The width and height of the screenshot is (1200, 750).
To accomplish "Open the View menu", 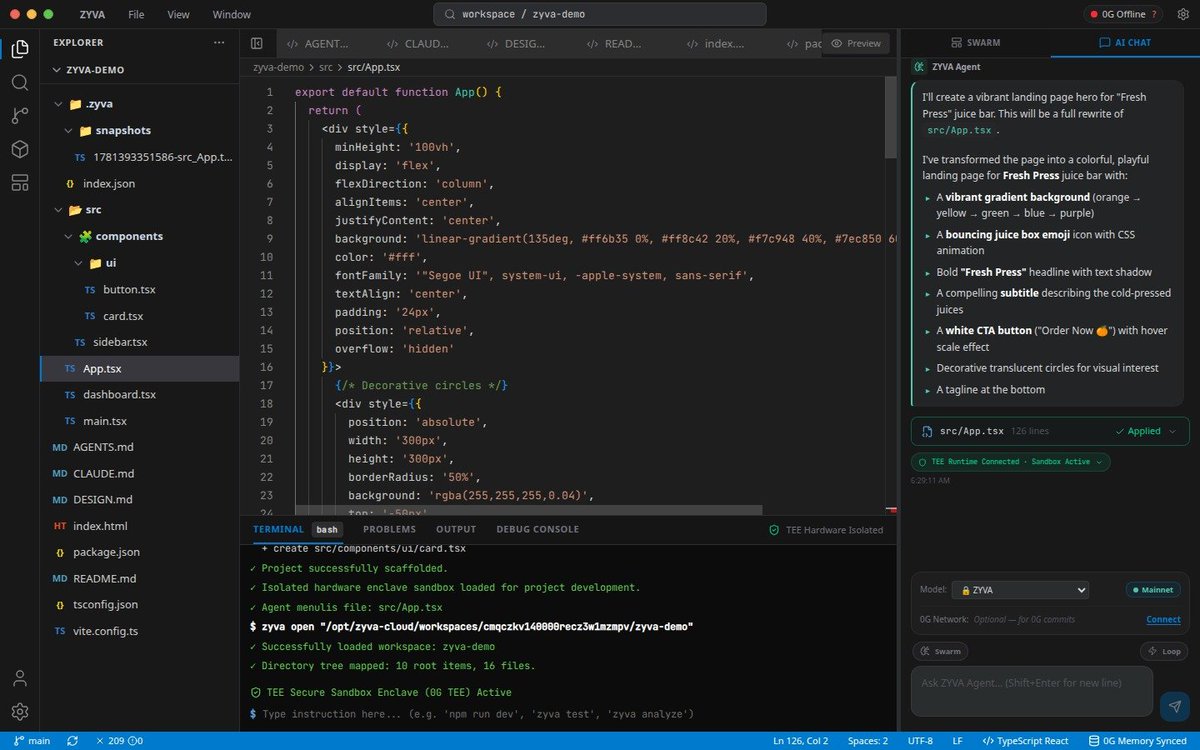I will 179,14.
